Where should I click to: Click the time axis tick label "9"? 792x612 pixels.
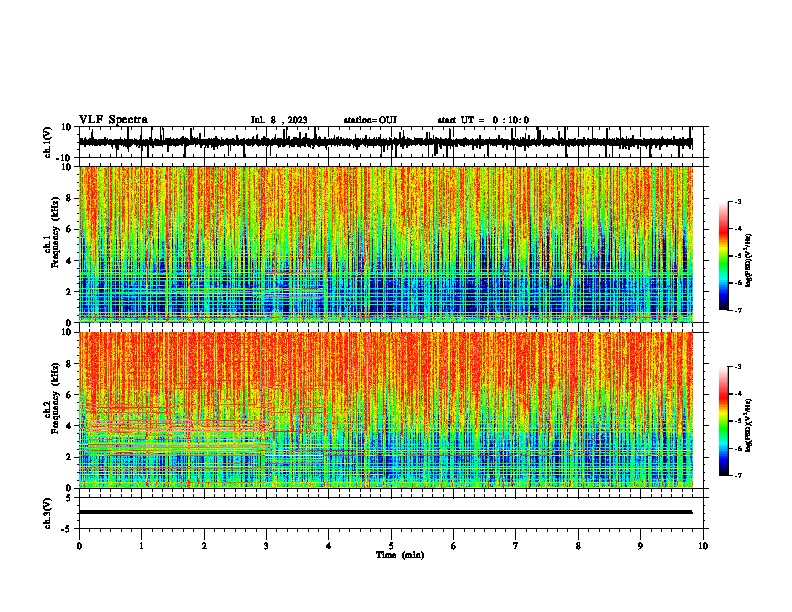pyautogui.click(x=640, y=546)
